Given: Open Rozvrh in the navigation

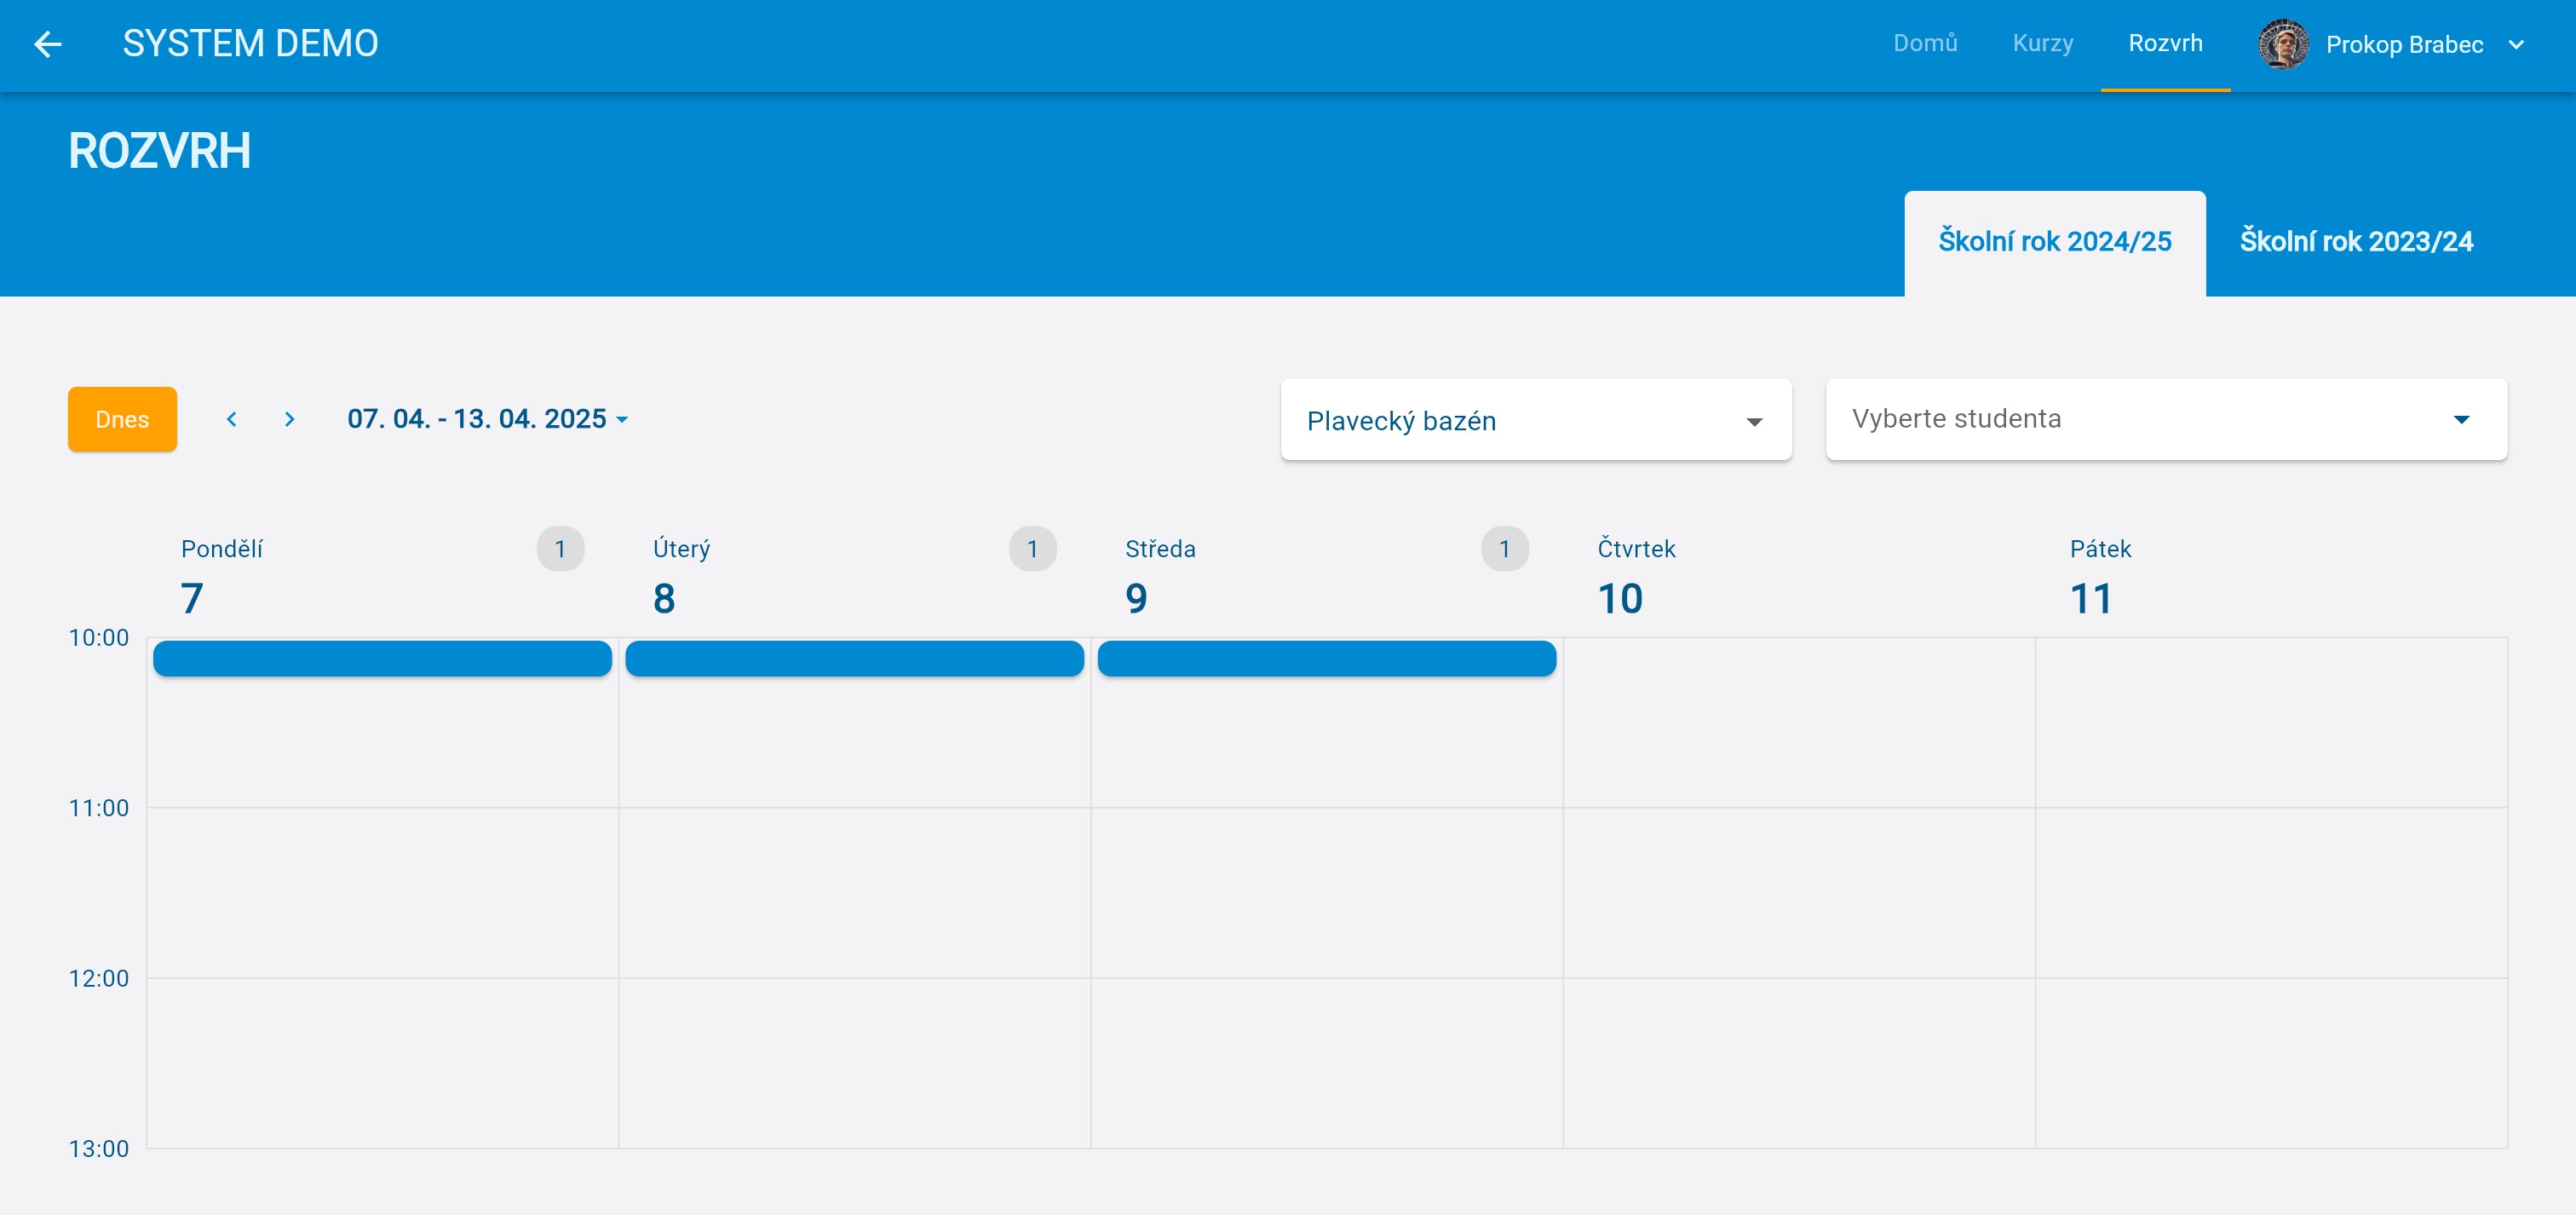Looking at the screenshot, I should coord(2165,43).
